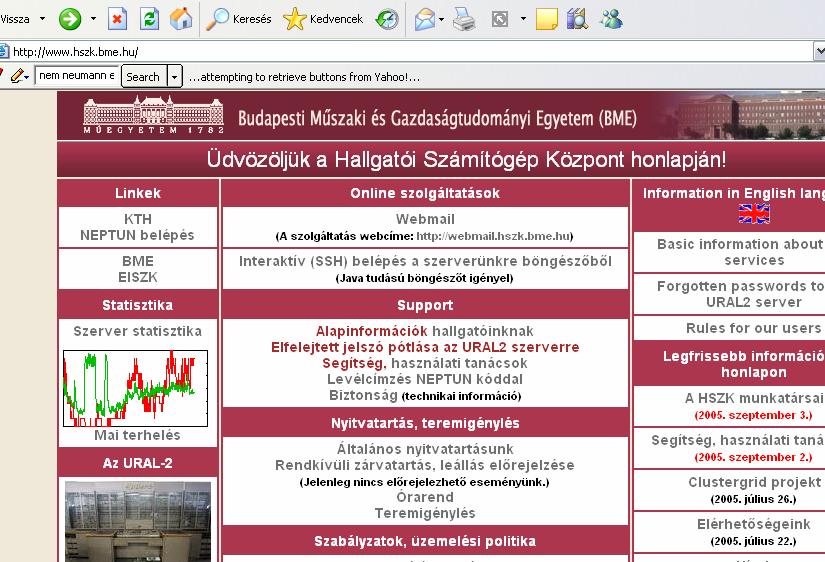Viewport: 825px width, 562px height.
Task: Expand the Vissza back history dropdown
Action: [x=43, y=19]
